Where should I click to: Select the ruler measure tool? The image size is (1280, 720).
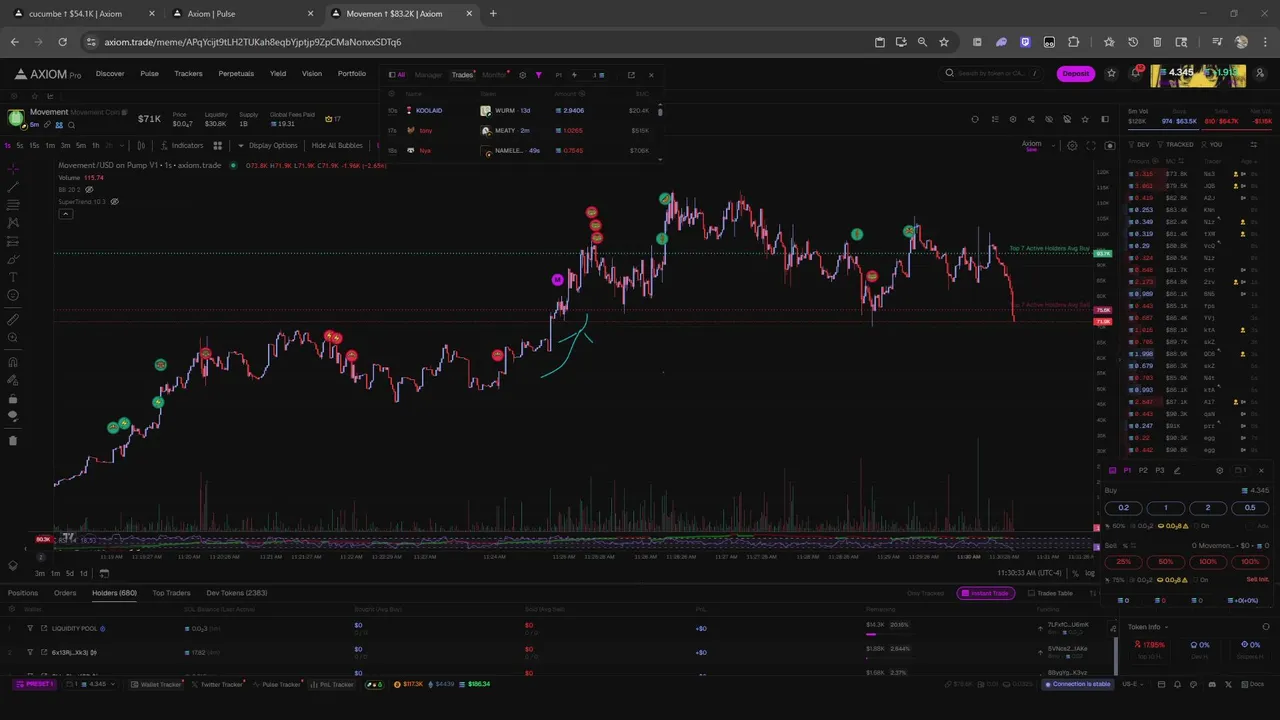12,320
